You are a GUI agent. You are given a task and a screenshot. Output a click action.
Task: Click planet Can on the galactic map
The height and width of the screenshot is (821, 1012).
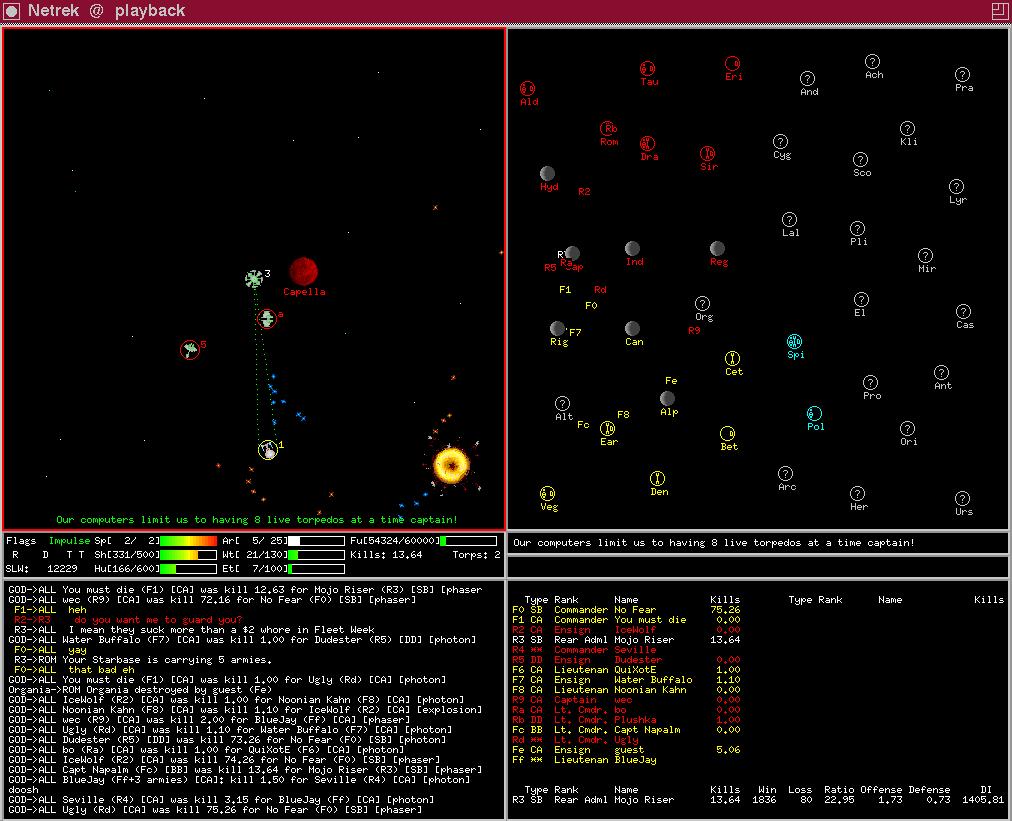click(x=632, y=329)
